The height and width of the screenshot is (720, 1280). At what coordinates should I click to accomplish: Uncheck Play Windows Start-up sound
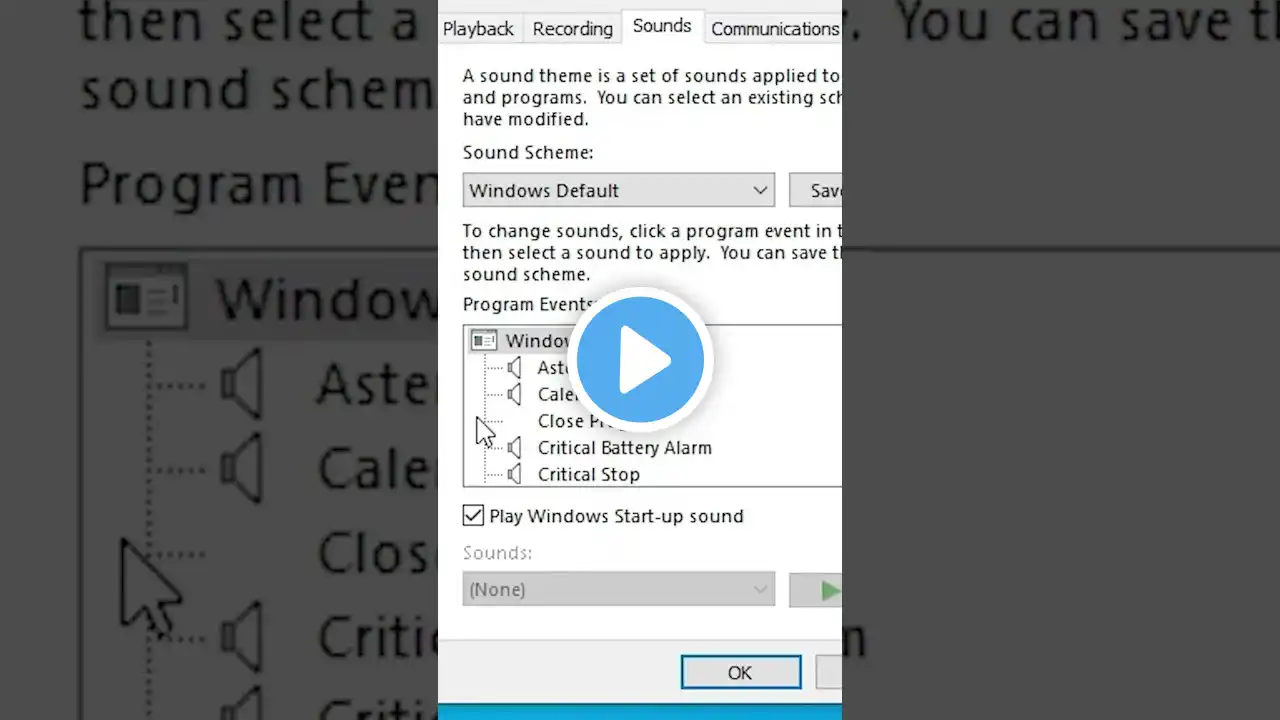pyautogui.click(x=474, y=516)
